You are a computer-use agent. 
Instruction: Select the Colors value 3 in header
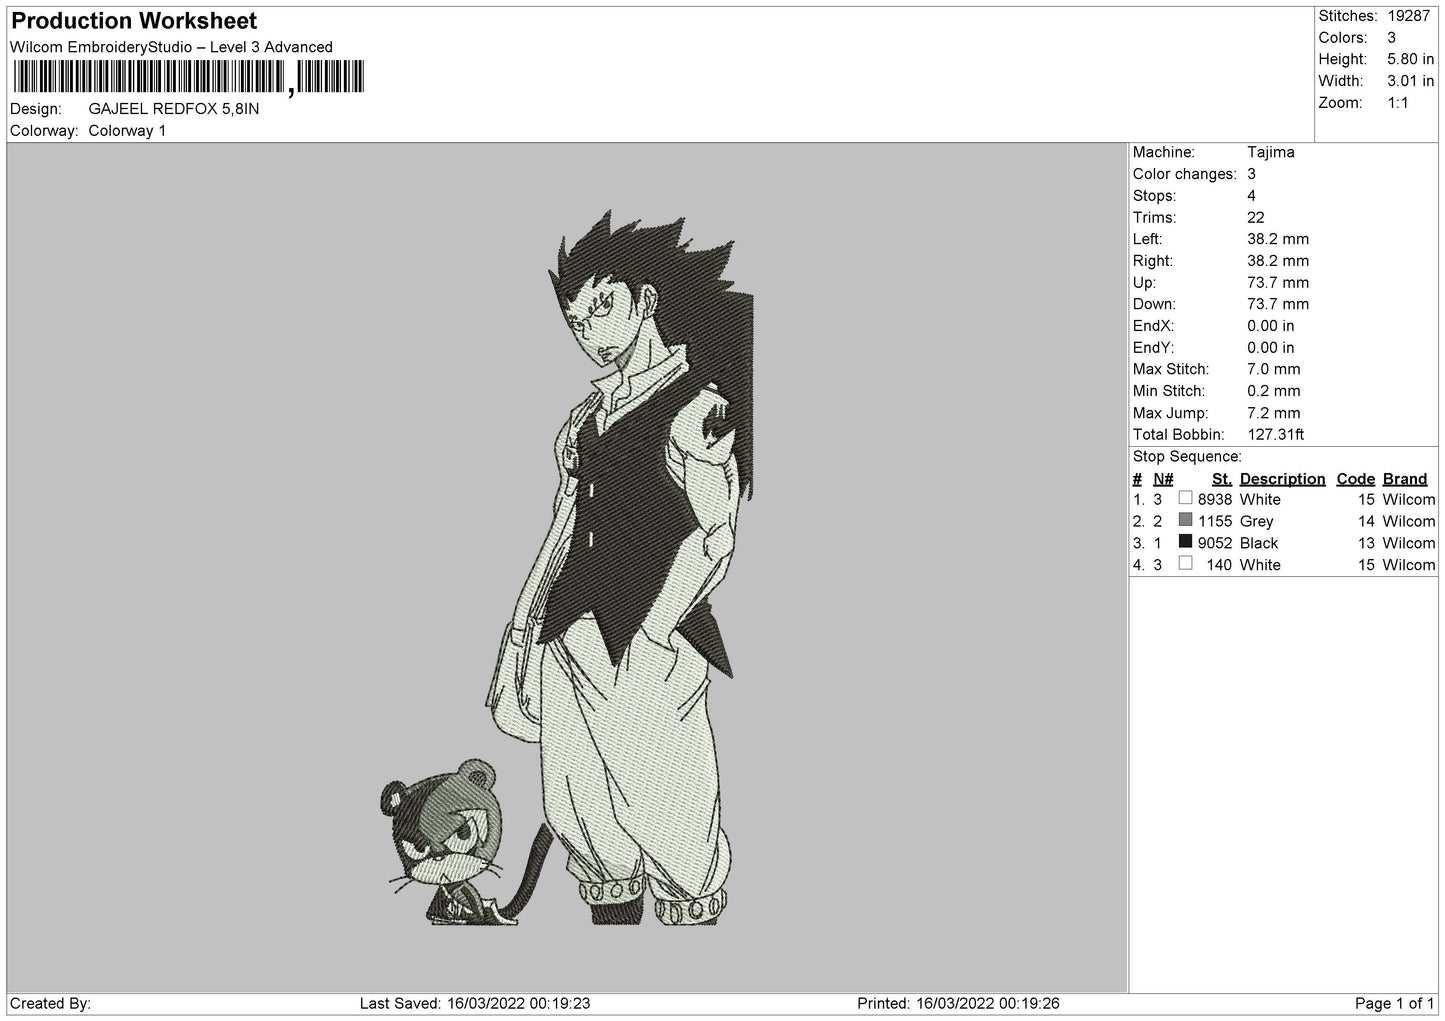coord(1392,38)
